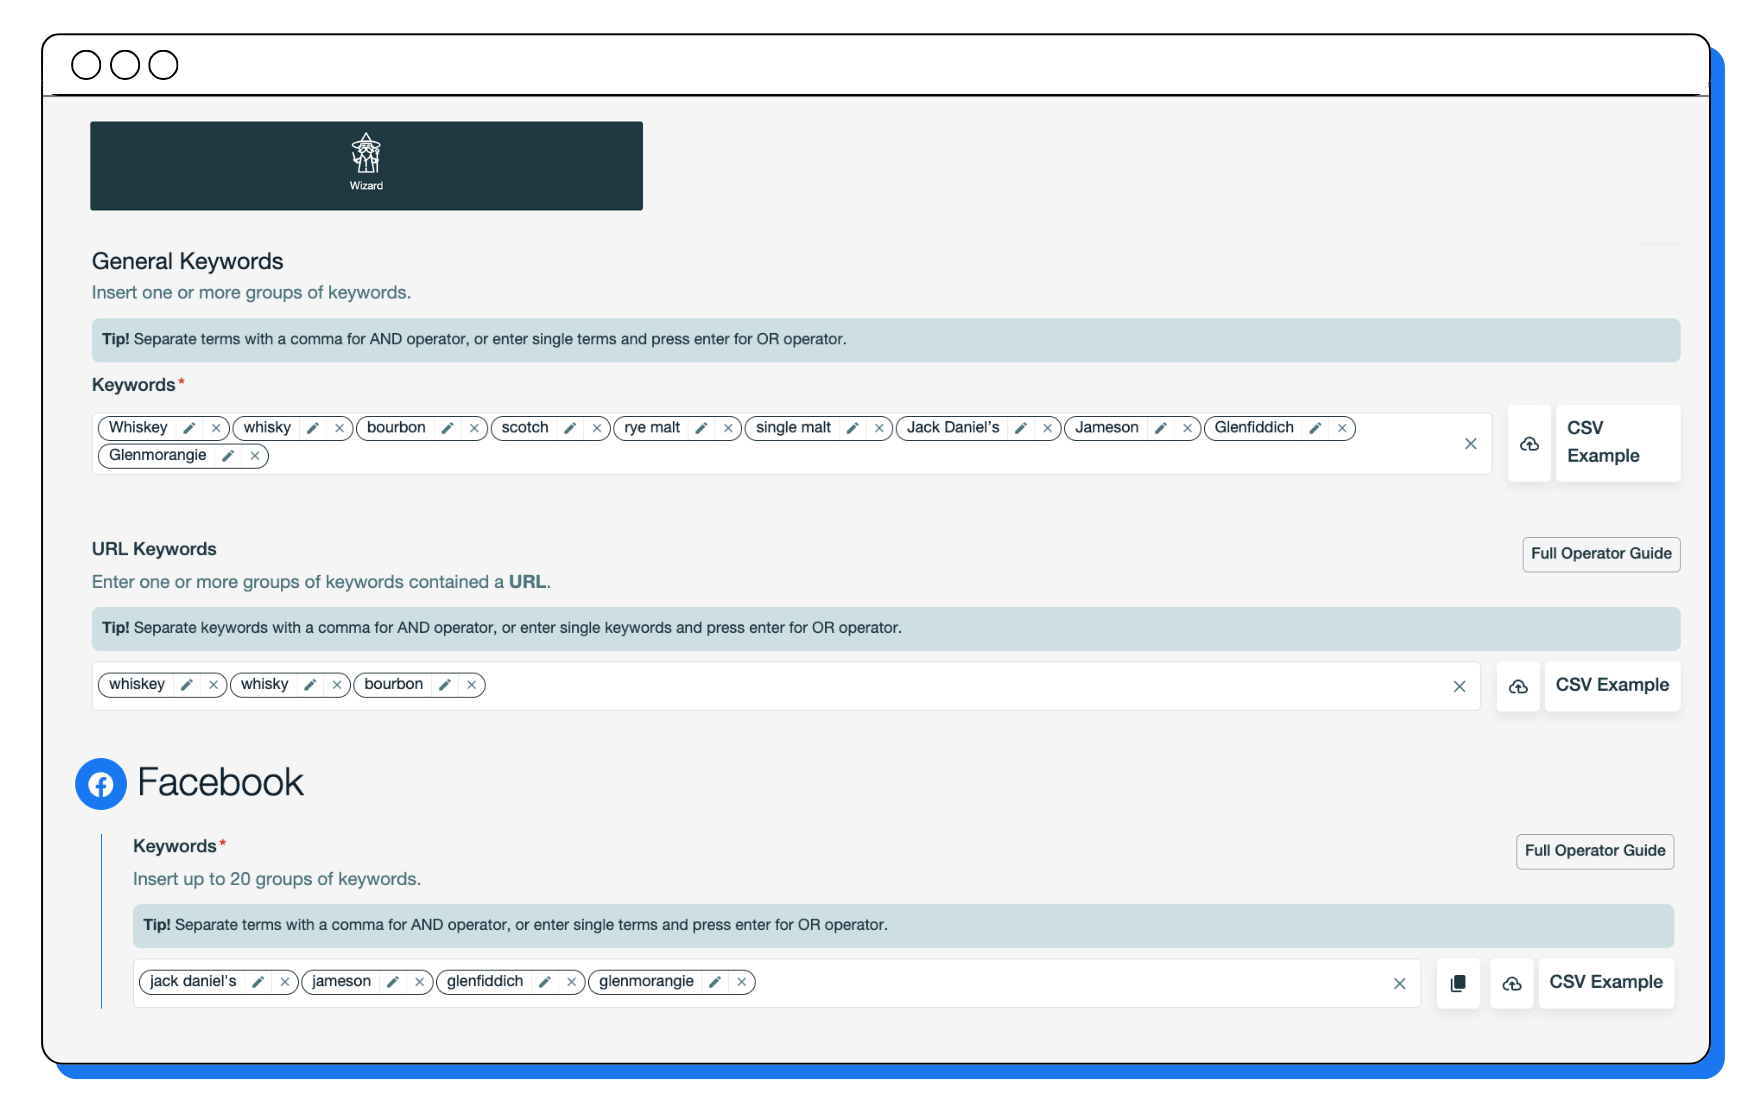Viewport: 1750px width, 1100px height.
Task: Upload CSV for URL keywords
Action: 1518,686
